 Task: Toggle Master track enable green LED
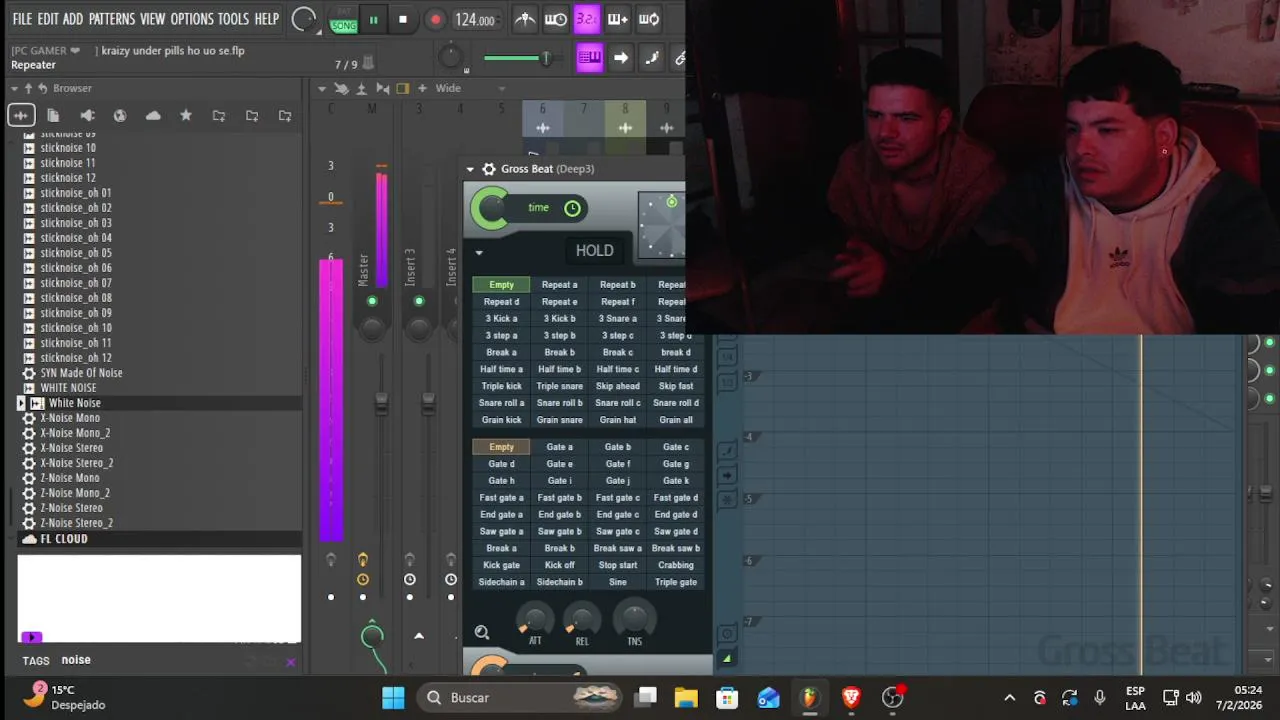point(372,301)
